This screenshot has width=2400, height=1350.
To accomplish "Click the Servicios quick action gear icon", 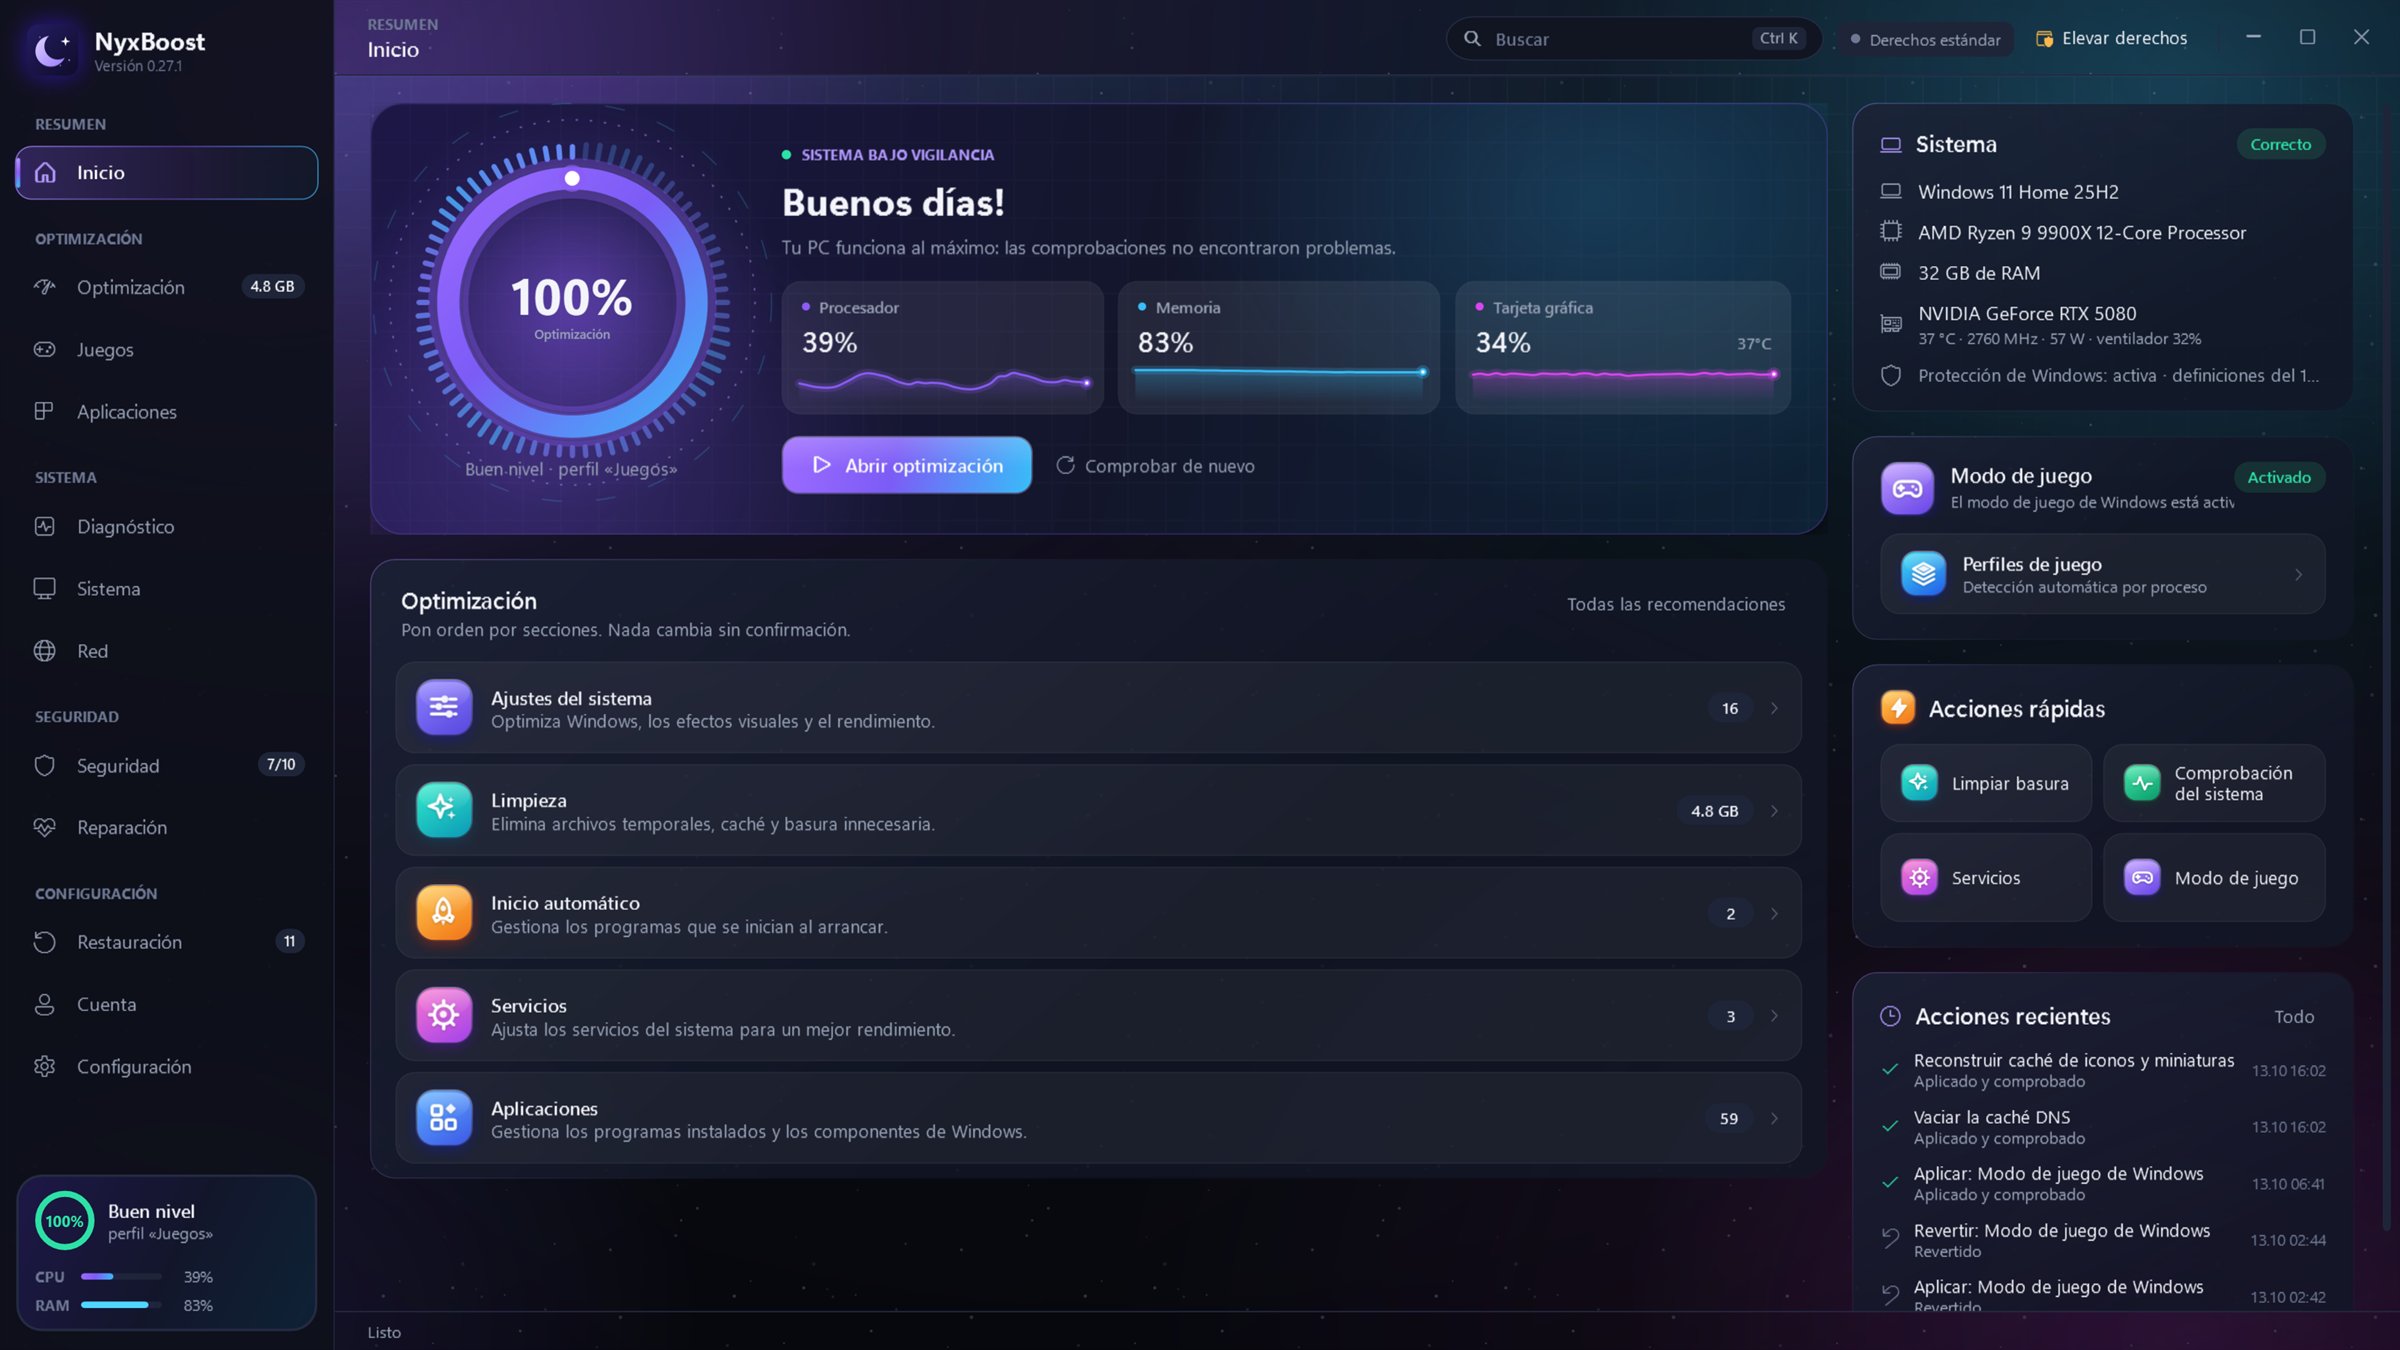I will coord(1919,878).
